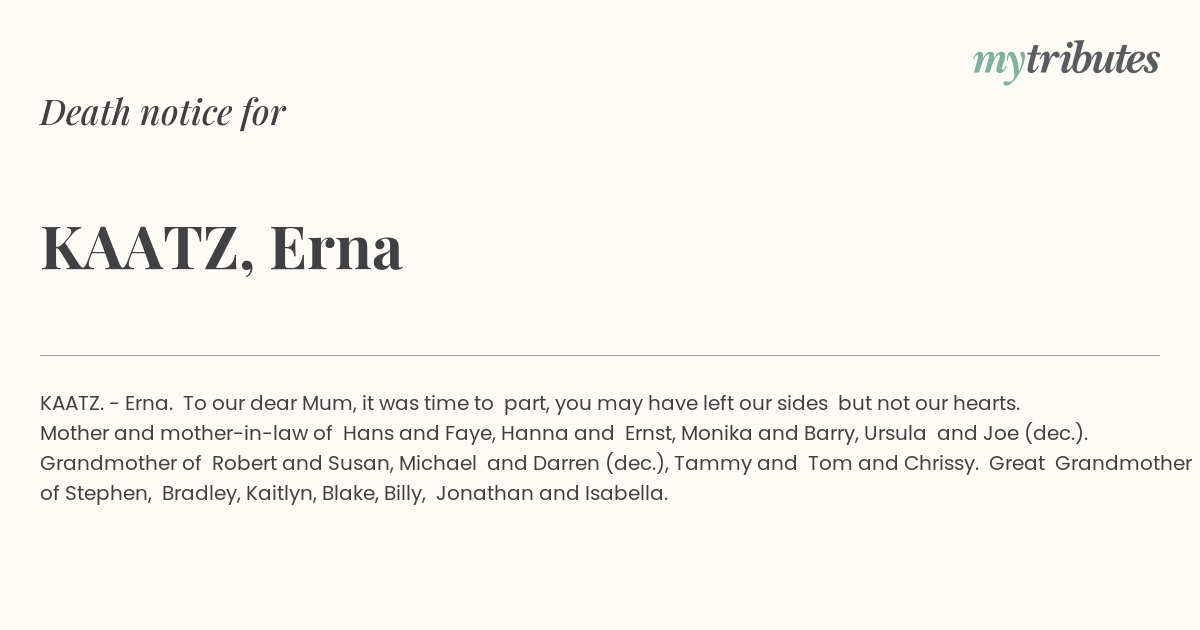Viewport: 1200px width, 630px height.
Task: Click the words "To our dear Mum"
Action: [268, 403]
